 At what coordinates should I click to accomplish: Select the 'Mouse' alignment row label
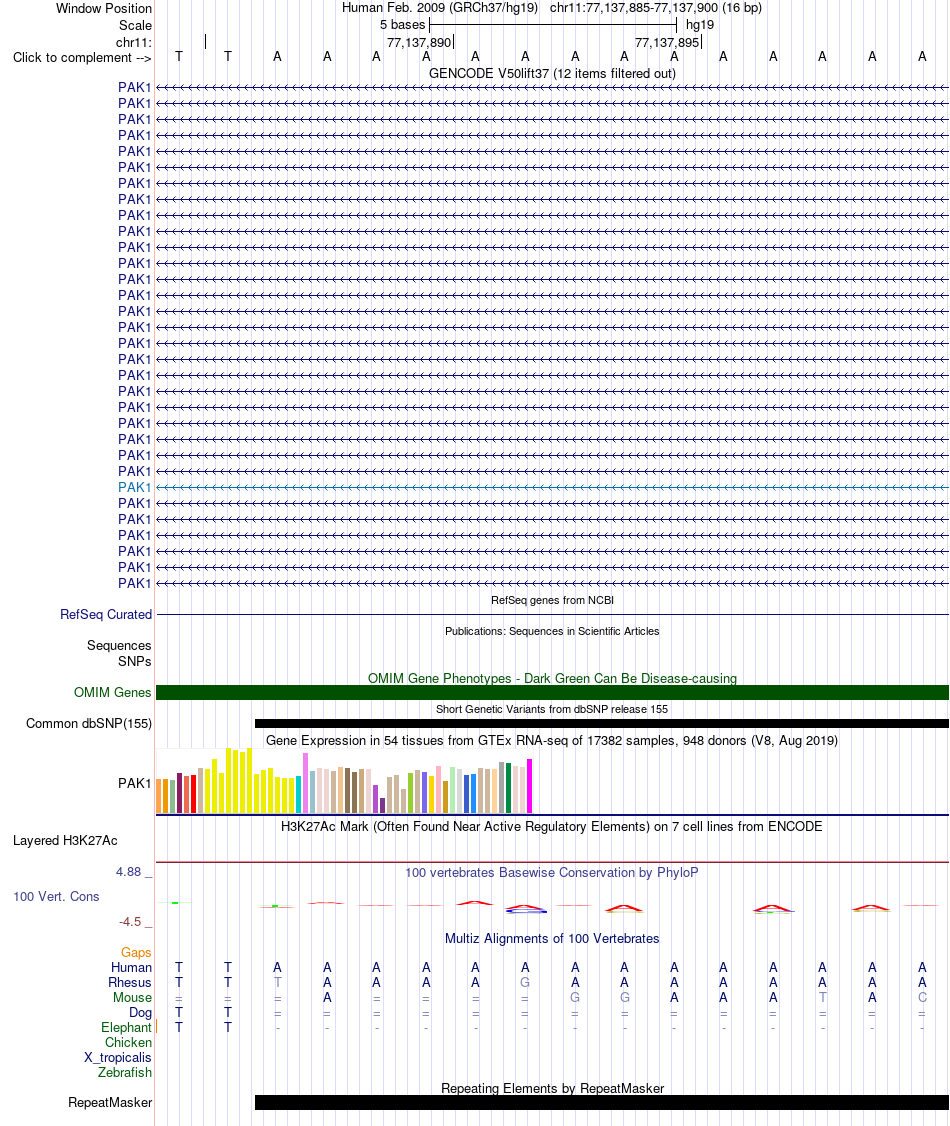tap(132, 997)
